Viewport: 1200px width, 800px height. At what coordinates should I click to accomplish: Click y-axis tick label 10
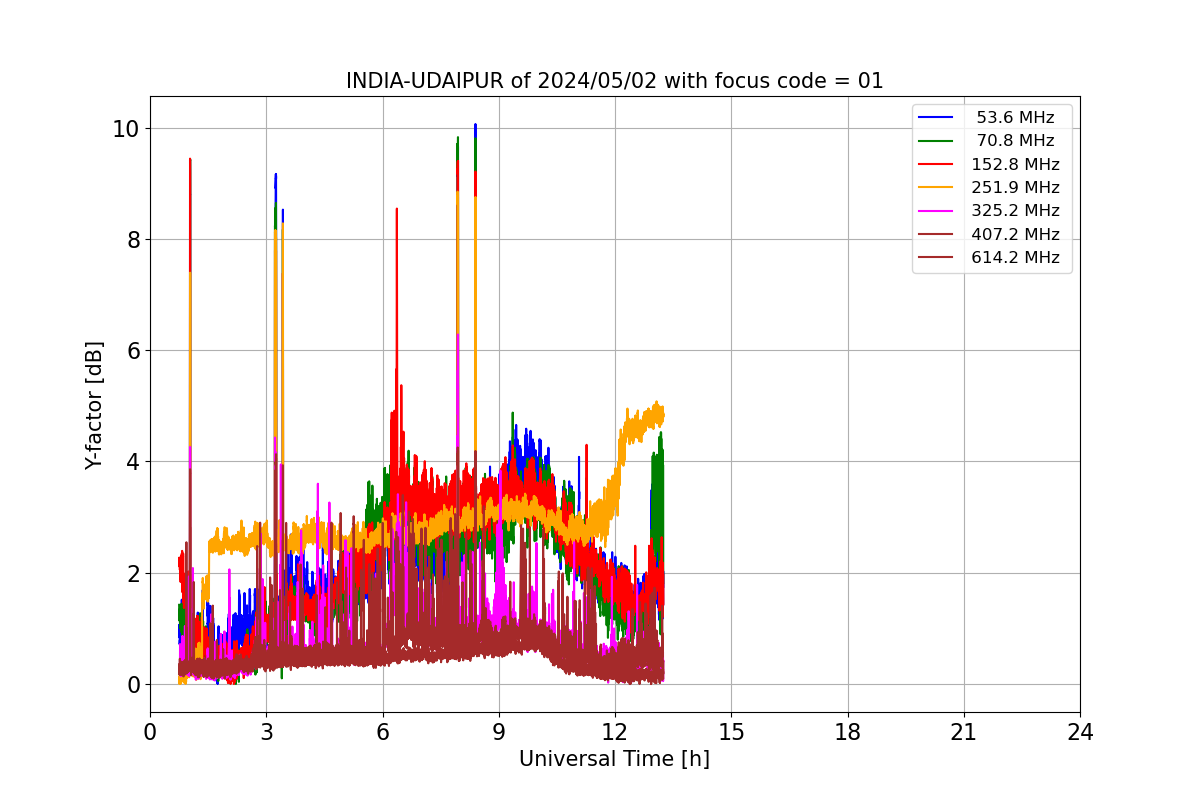tap(126, 129)
